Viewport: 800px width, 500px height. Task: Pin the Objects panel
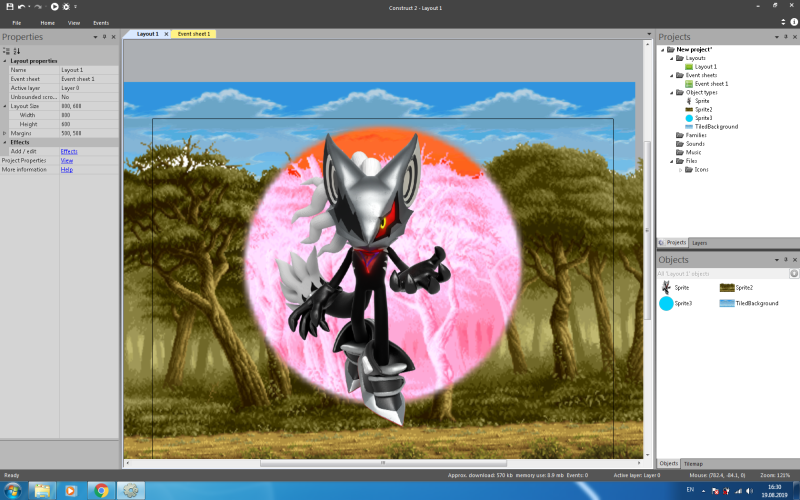pos(786,260)
